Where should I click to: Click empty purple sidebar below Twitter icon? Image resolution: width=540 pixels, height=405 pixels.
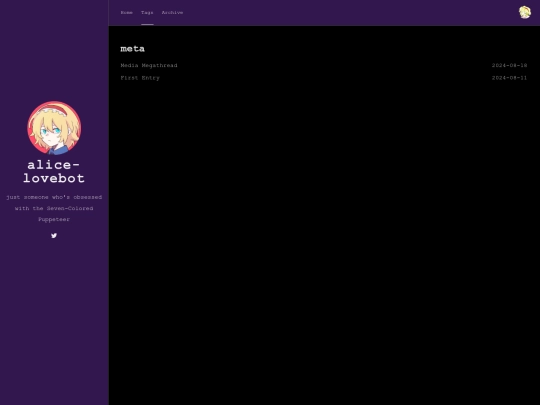click(x=54, y=320)
